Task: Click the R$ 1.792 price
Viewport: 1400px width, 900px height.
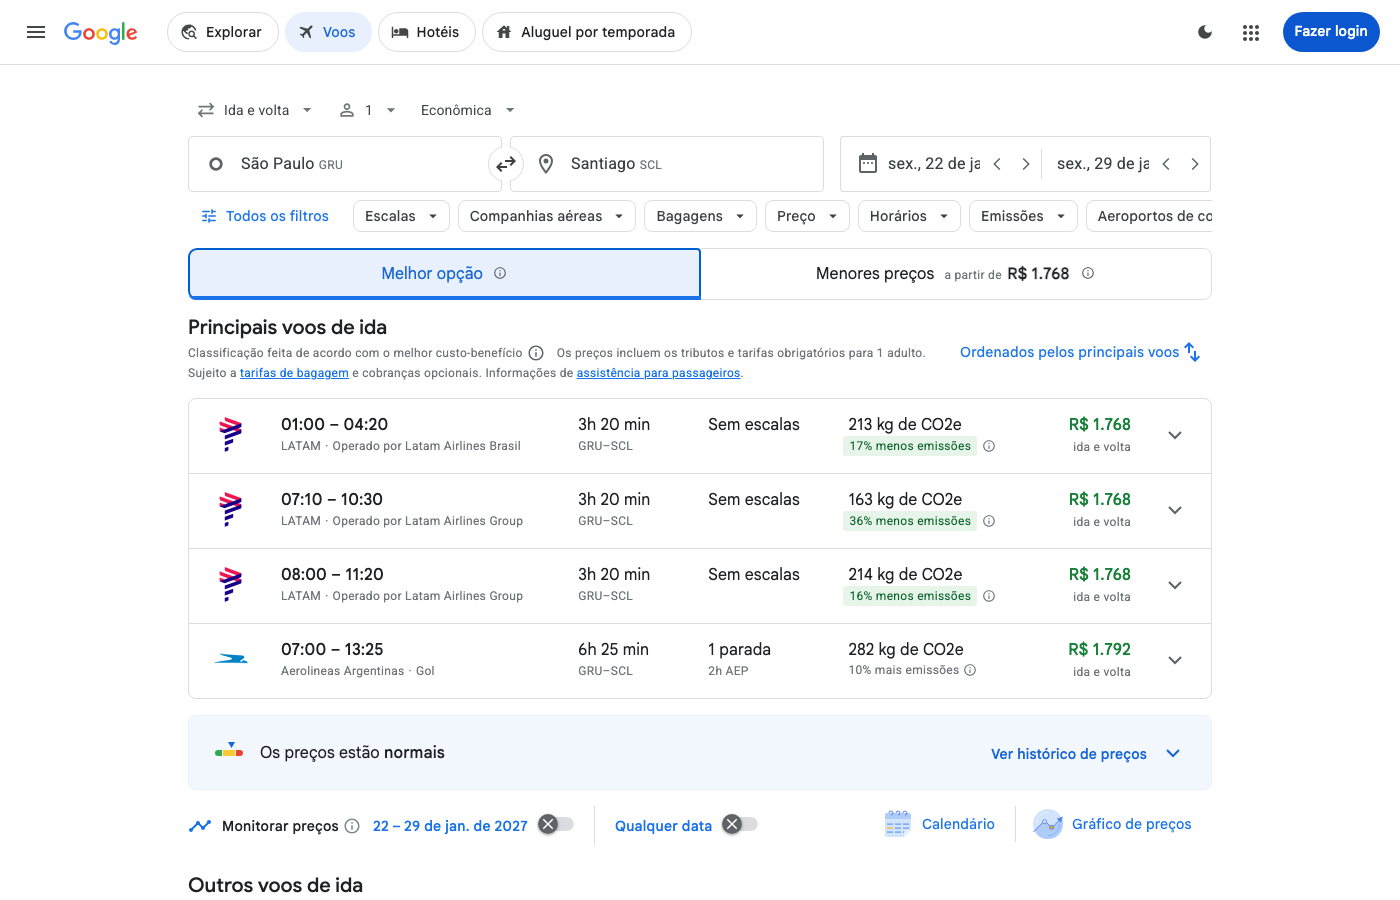Action: coord(1099,649)
